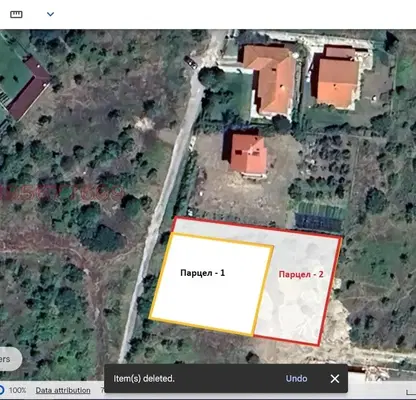This screenshot has height=400, width=416.
Task: Click the Парцел - 2 red text label
Action: pyautogui.click(x=301, y=274)
